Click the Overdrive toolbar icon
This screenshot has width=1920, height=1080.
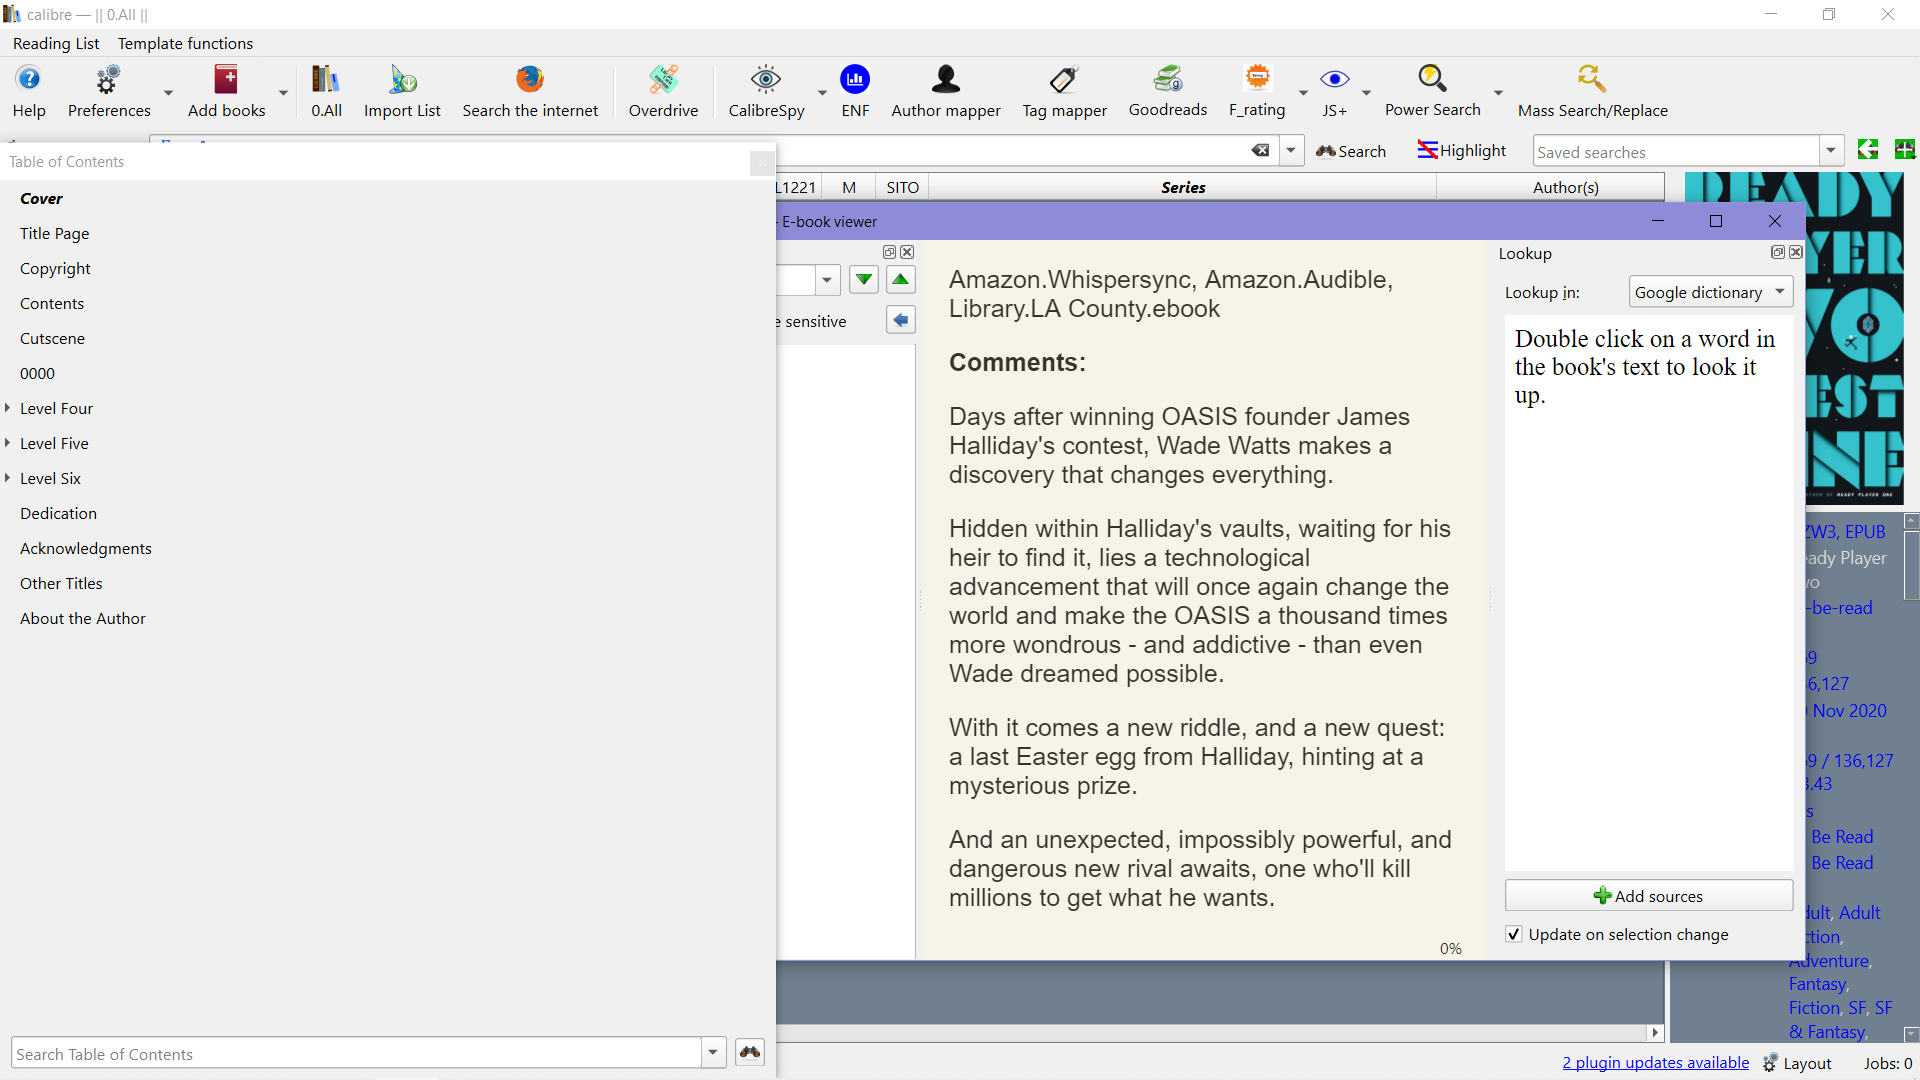663,90
